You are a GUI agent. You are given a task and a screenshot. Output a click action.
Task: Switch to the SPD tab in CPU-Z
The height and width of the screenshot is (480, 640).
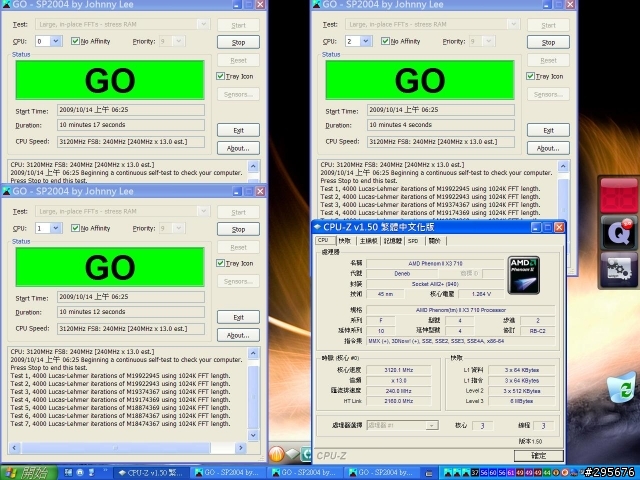click(413, 241)
